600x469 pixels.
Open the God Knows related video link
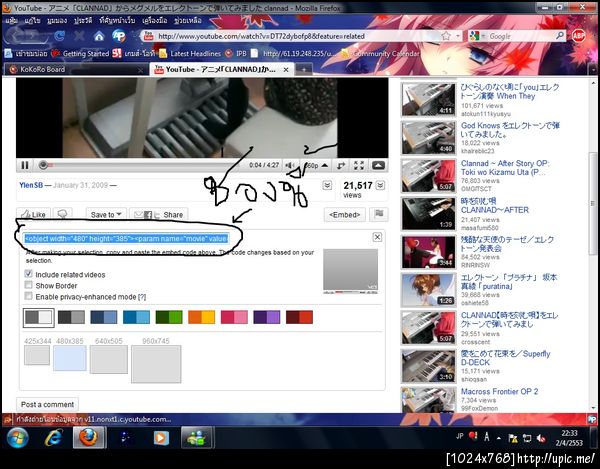[510, 130]
